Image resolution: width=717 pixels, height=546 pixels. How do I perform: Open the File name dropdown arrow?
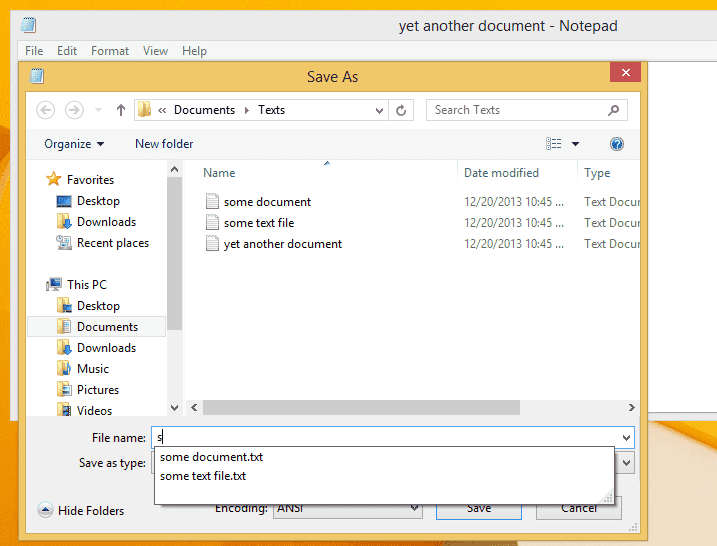pyautogui.click(x=626, y=438)
